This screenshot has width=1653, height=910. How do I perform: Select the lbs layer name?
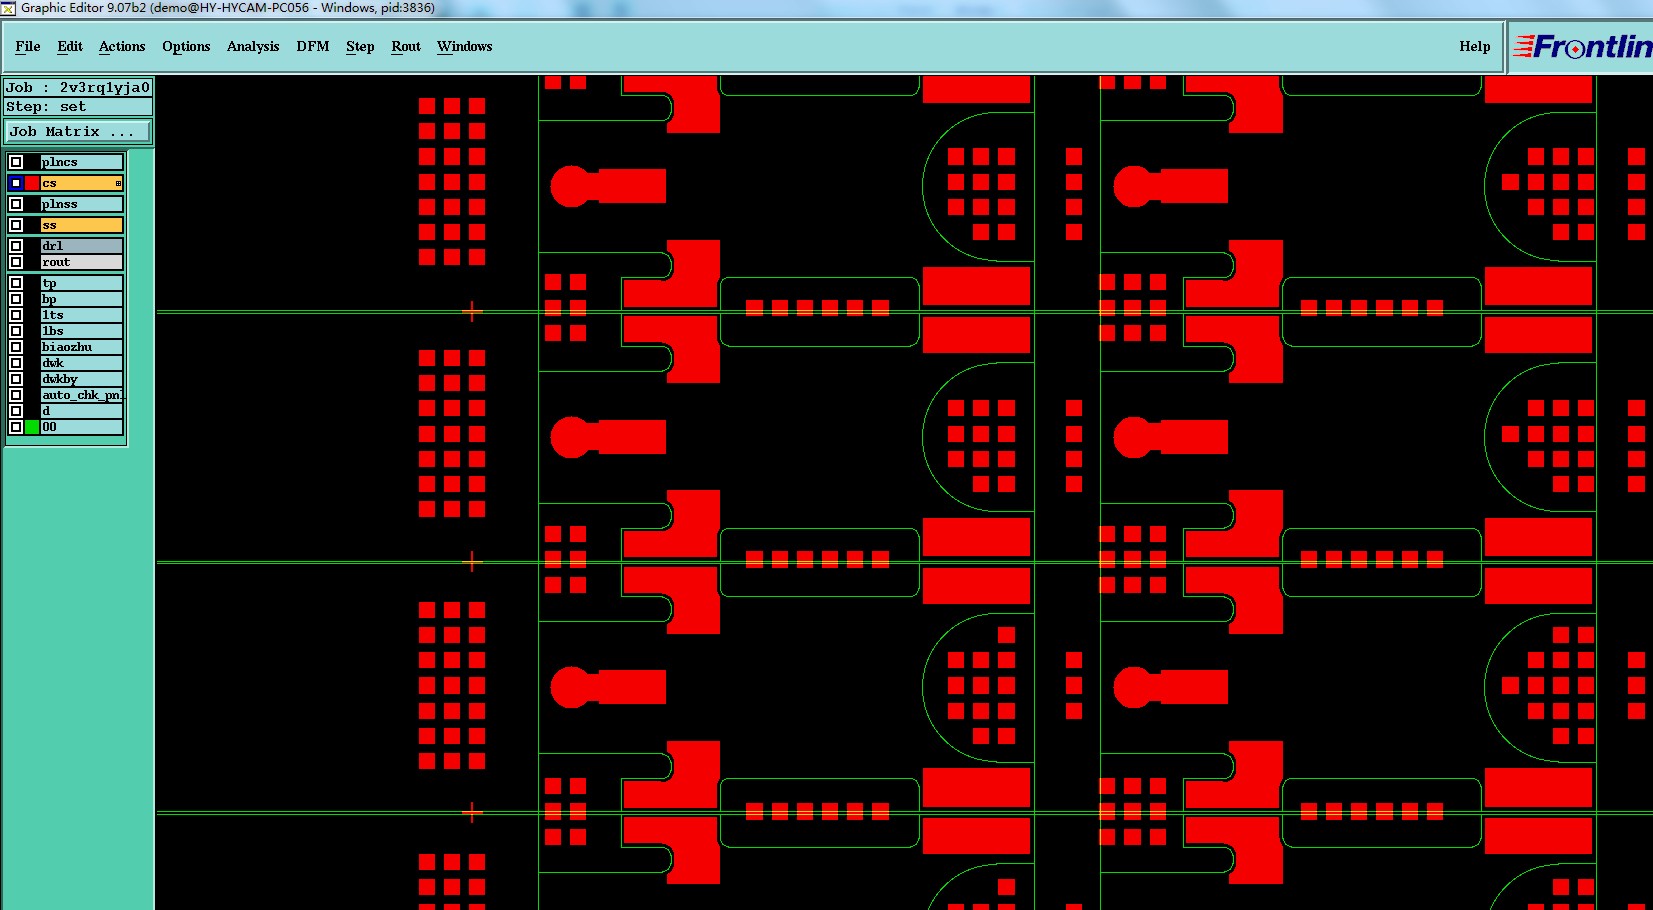pos(81,331)
